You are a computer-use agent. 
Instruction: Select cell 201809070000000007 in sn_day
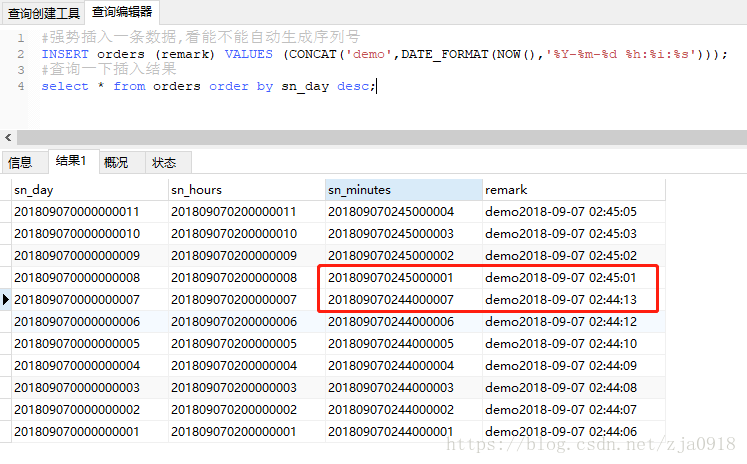(x=90, y=300)
